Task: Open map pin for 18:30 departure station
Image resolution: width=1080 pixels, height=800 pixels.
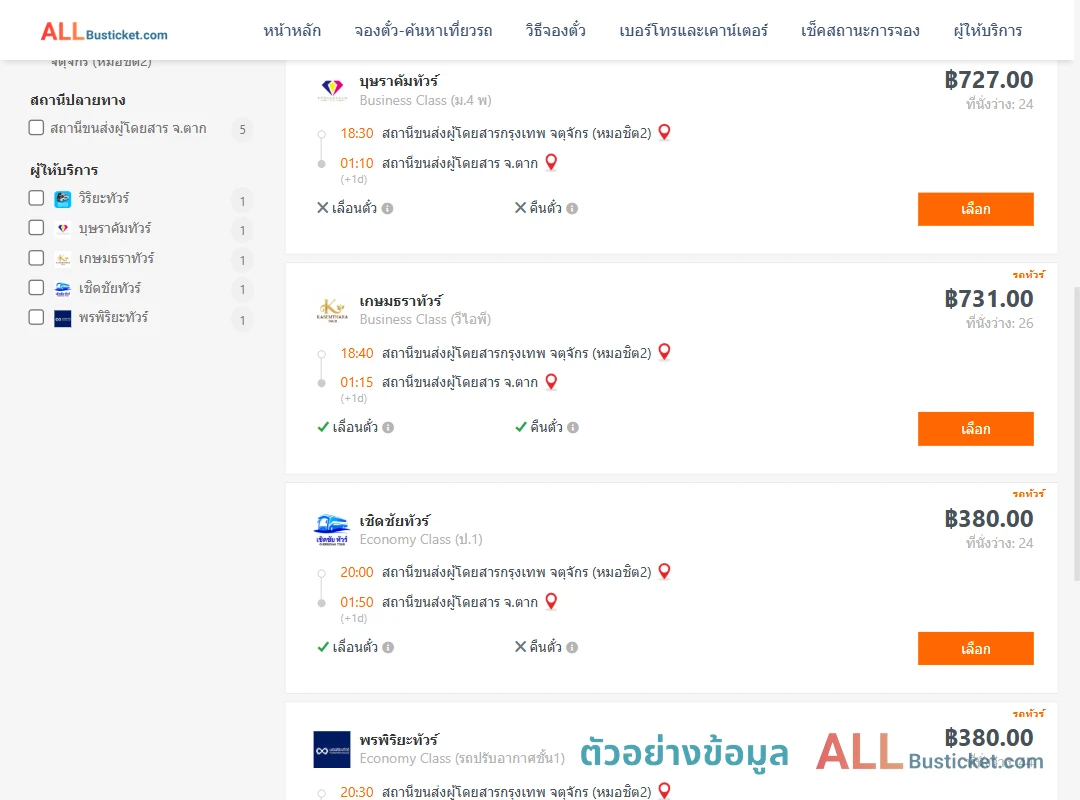Action: click(665, 132)
